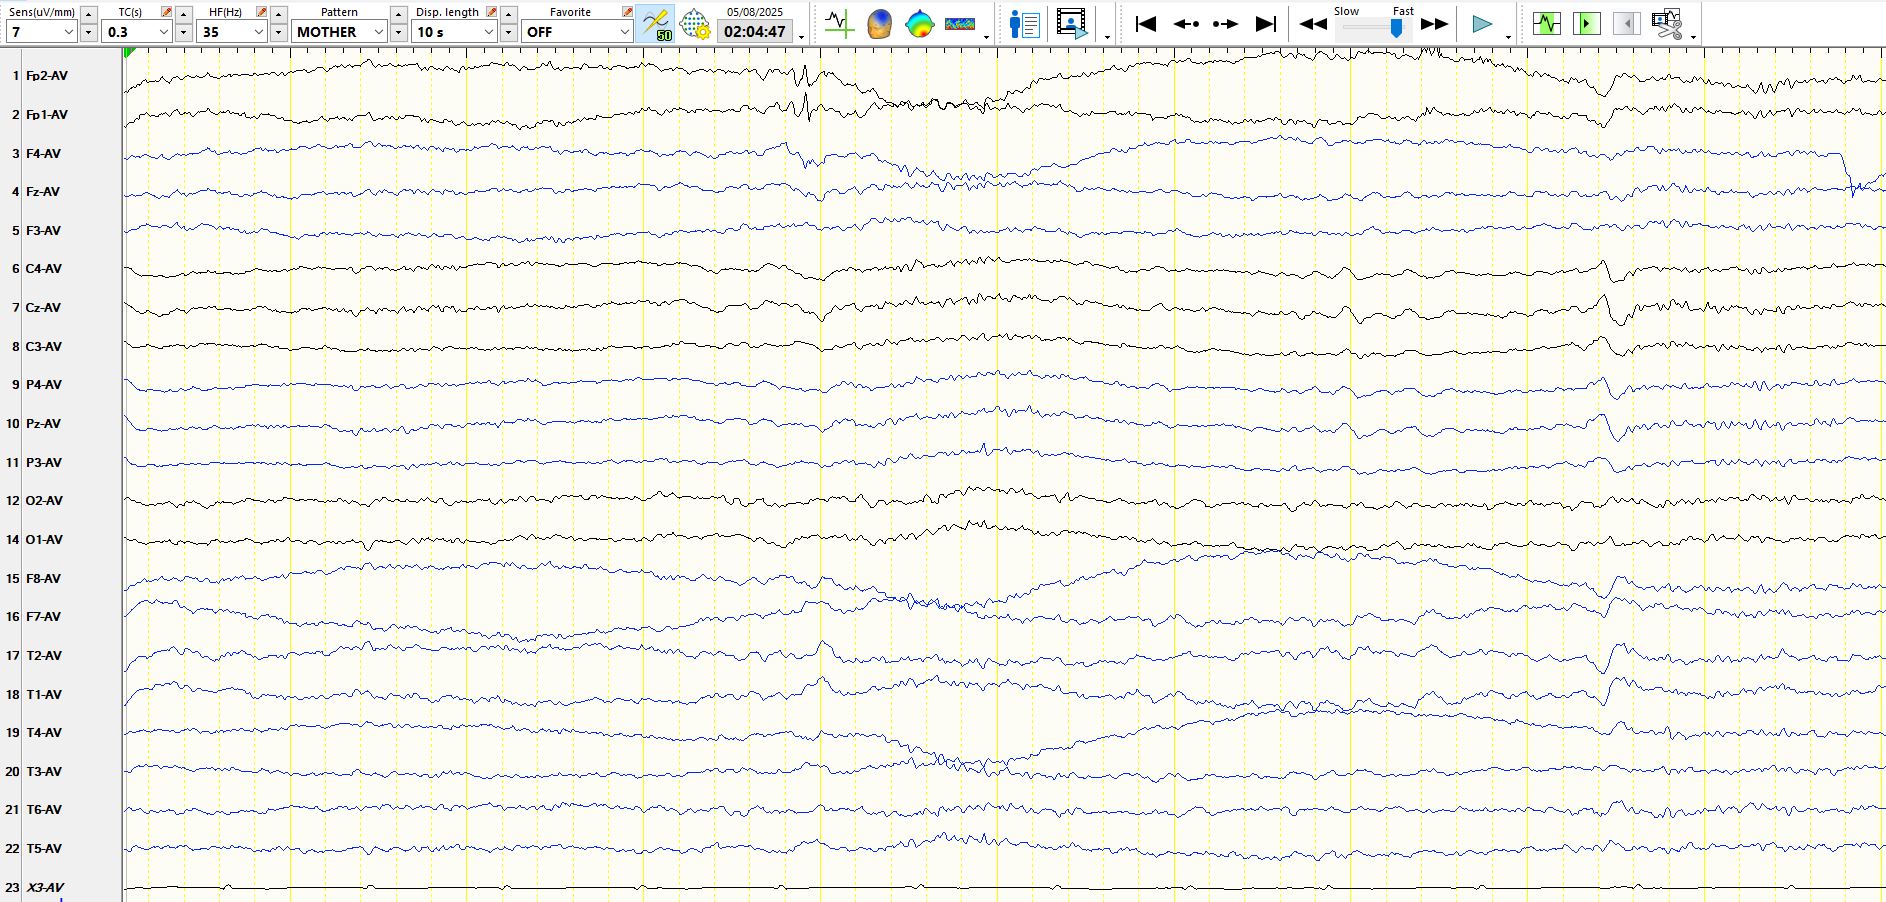Expand the Sens(uV/mm) dropdown

click(x=68, y=32)
